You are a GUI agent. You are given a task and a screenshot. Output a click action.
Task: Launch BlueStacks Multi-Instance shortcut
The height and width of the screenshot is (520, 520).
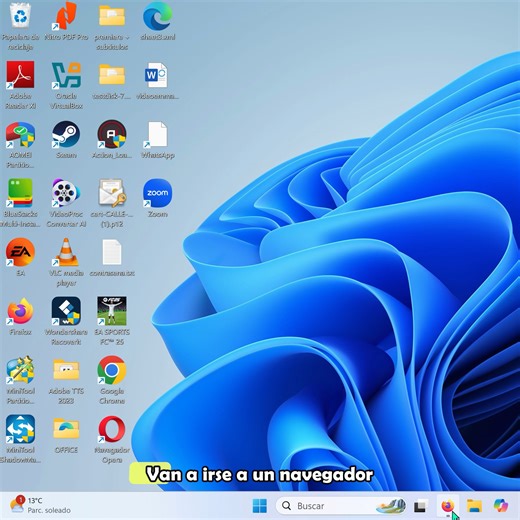(x=20, y=193)
